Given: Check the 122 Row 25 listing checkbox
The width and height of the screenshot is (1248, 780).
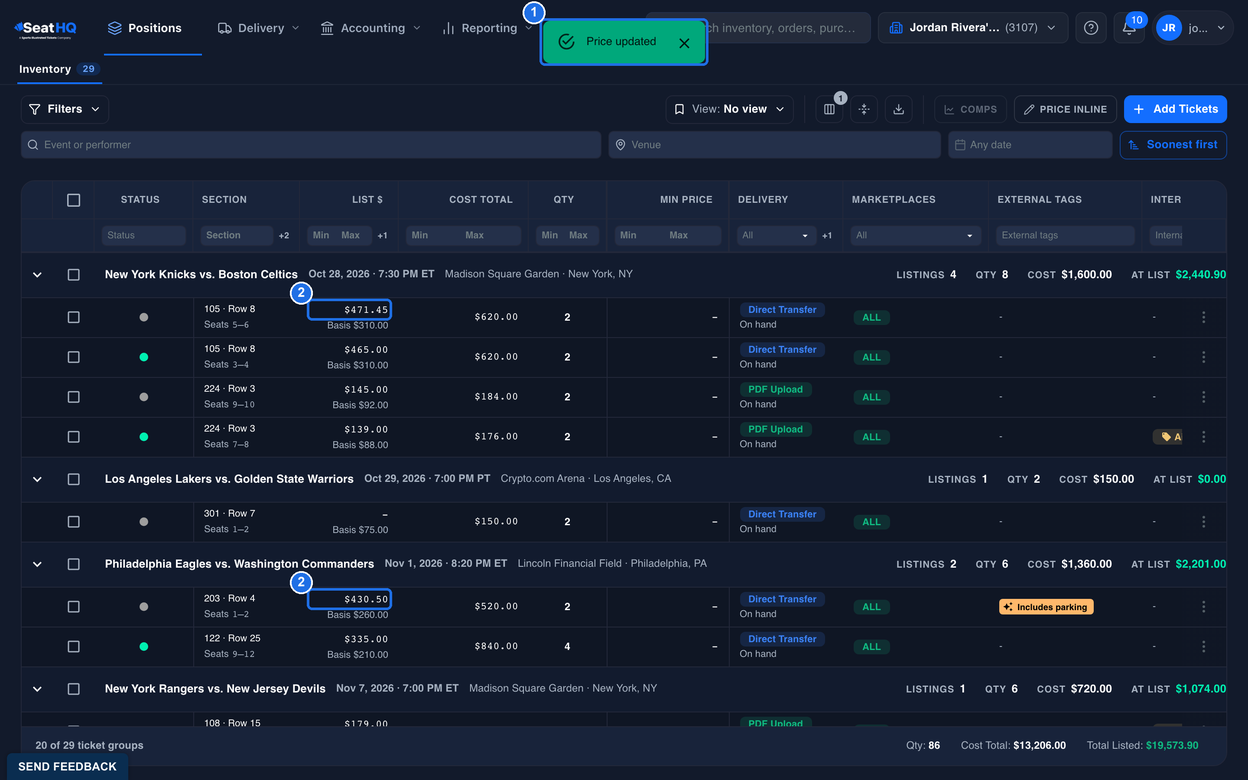Looking at the screenshot, I should 73,647.
